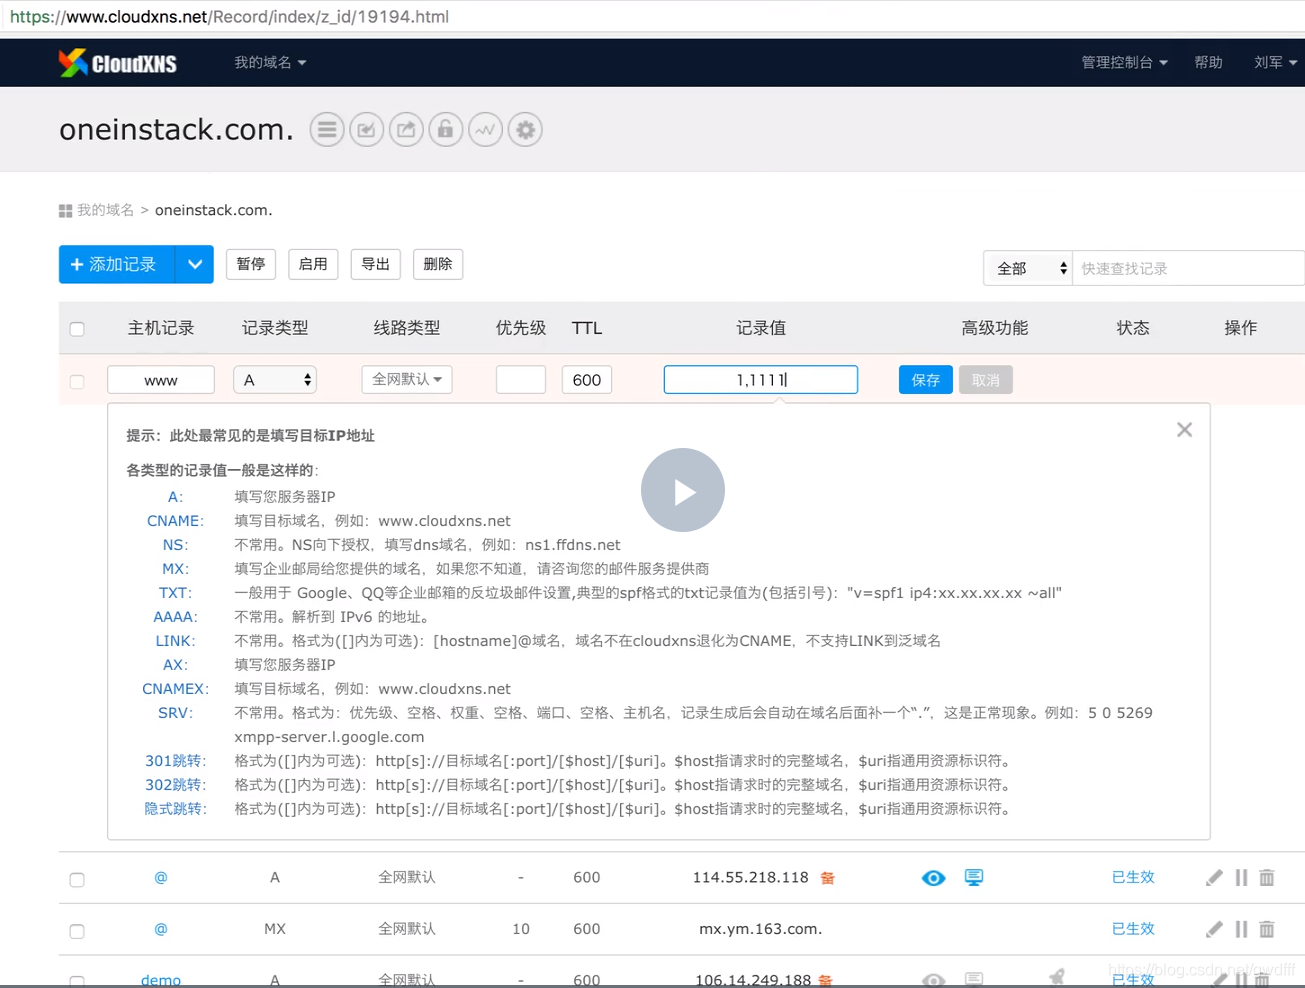Click the 暂停 button

tap(251, 264)
